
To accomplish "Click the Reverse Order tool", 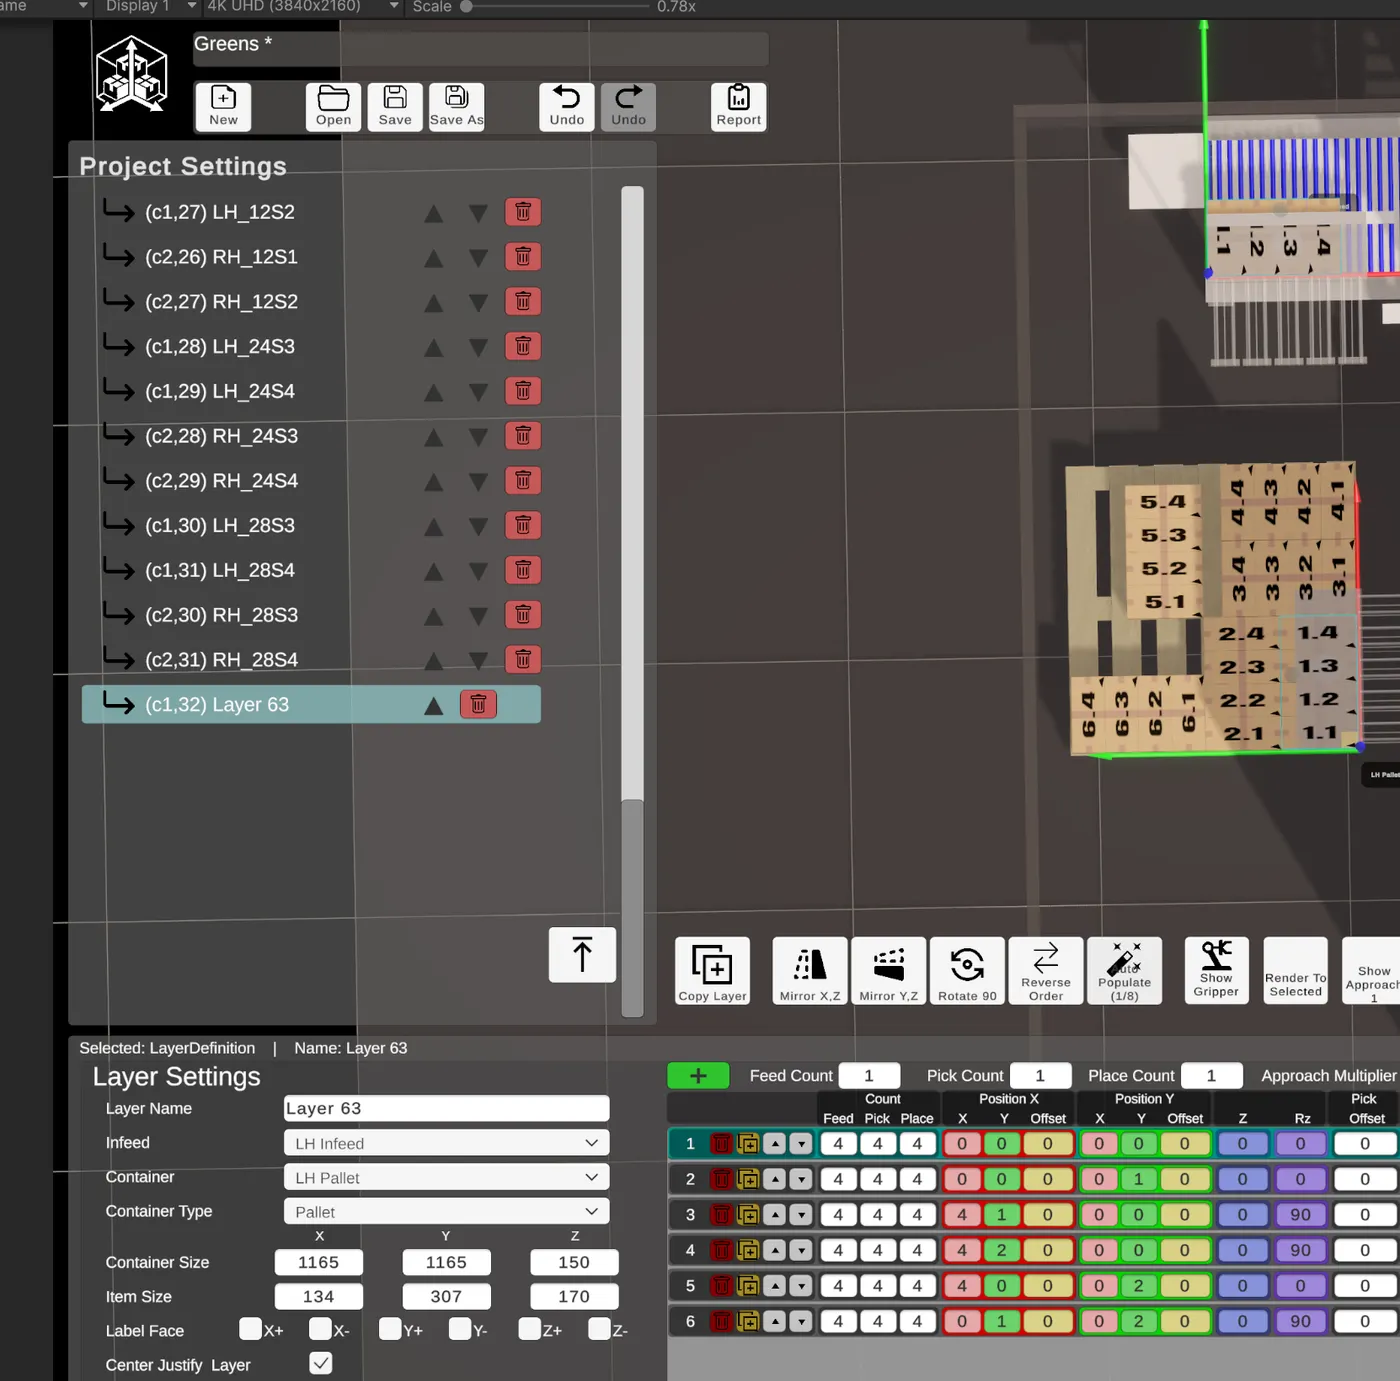I will [x=1046, y=970].
